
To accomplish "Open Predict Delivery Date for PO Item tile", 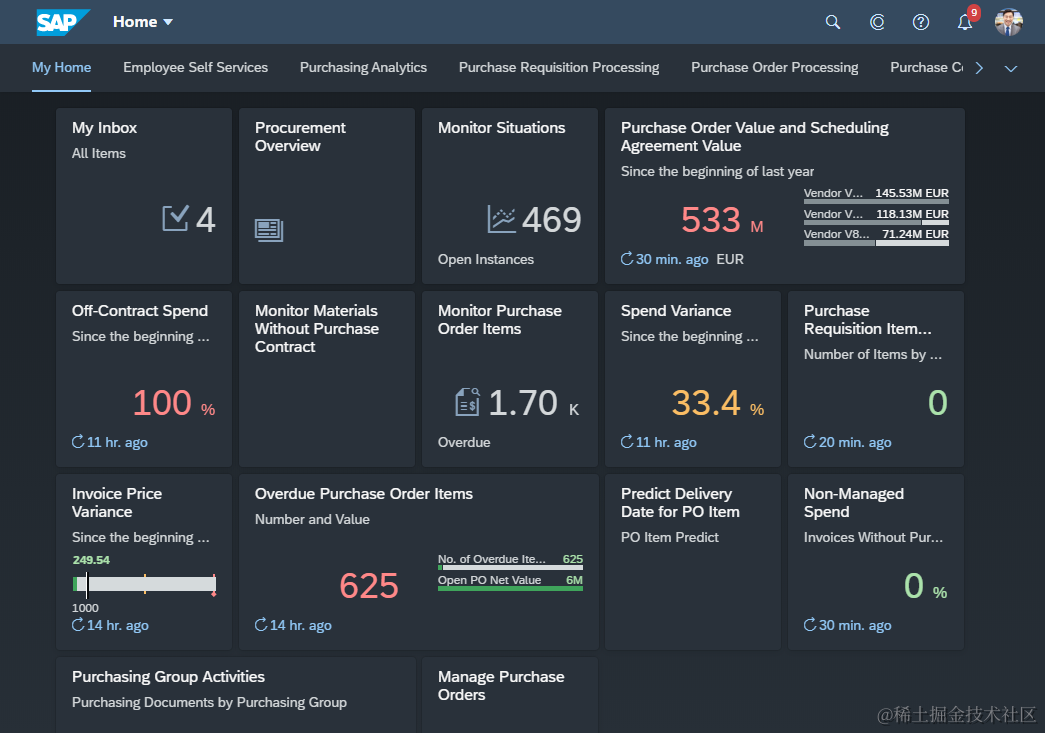I will point(692,562).
